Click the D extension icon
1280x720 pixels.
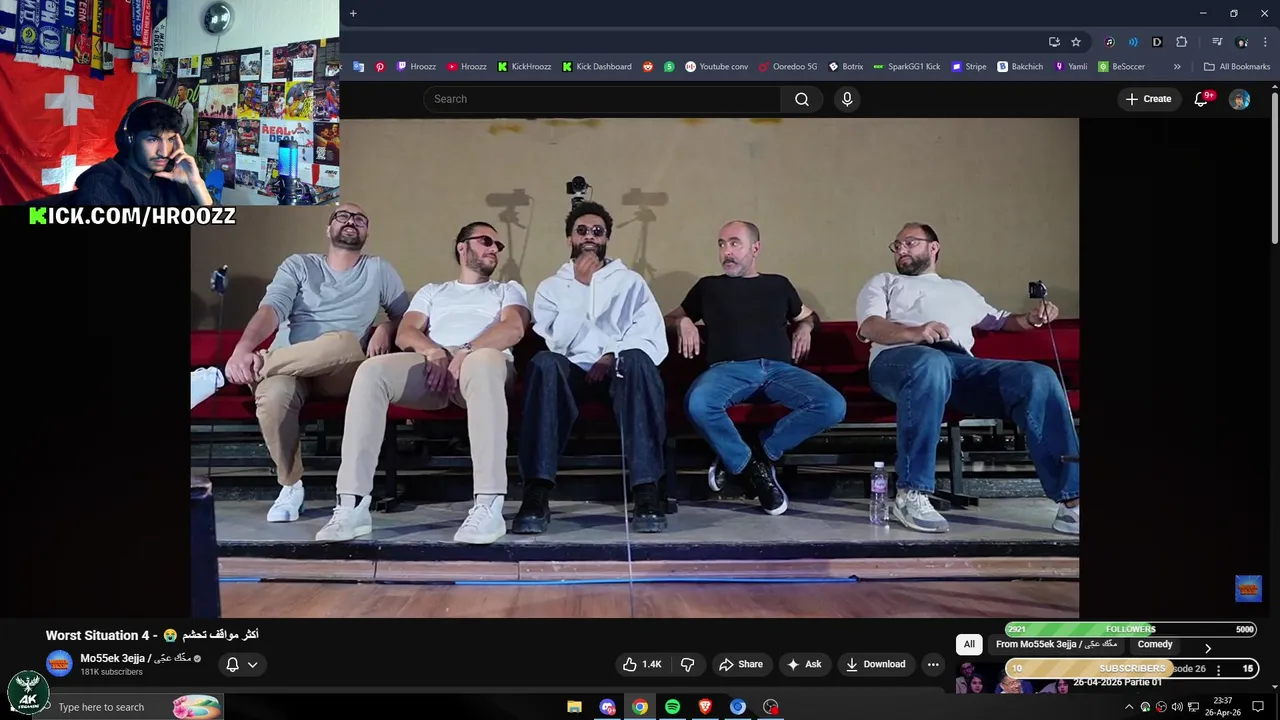[x=1157, y=42]
